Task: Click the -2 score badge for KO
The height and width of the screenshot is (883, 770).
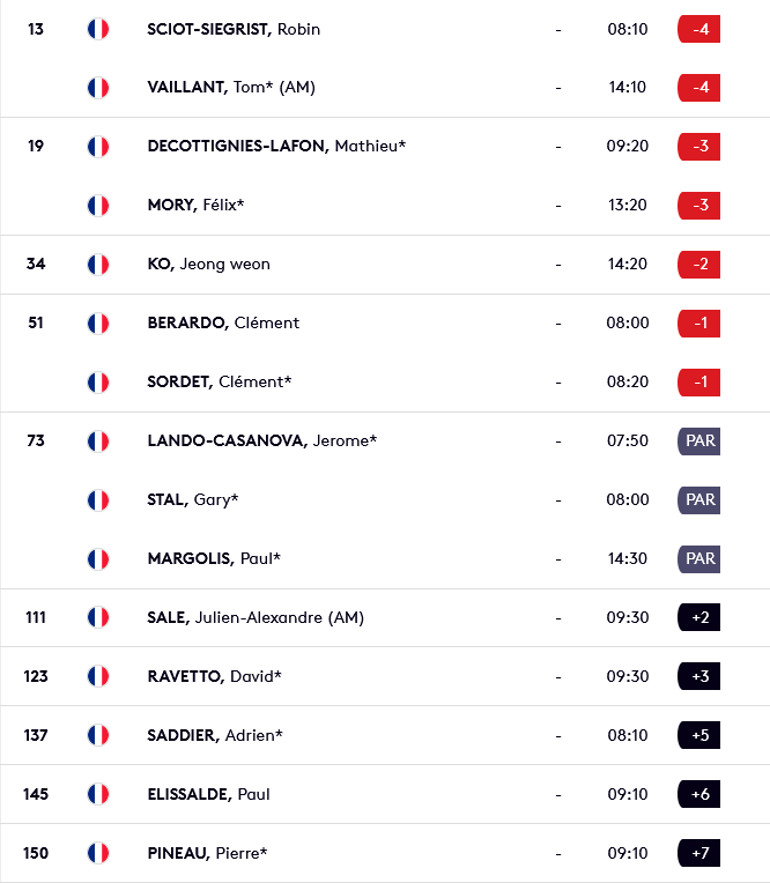Action: pos(698,265)
